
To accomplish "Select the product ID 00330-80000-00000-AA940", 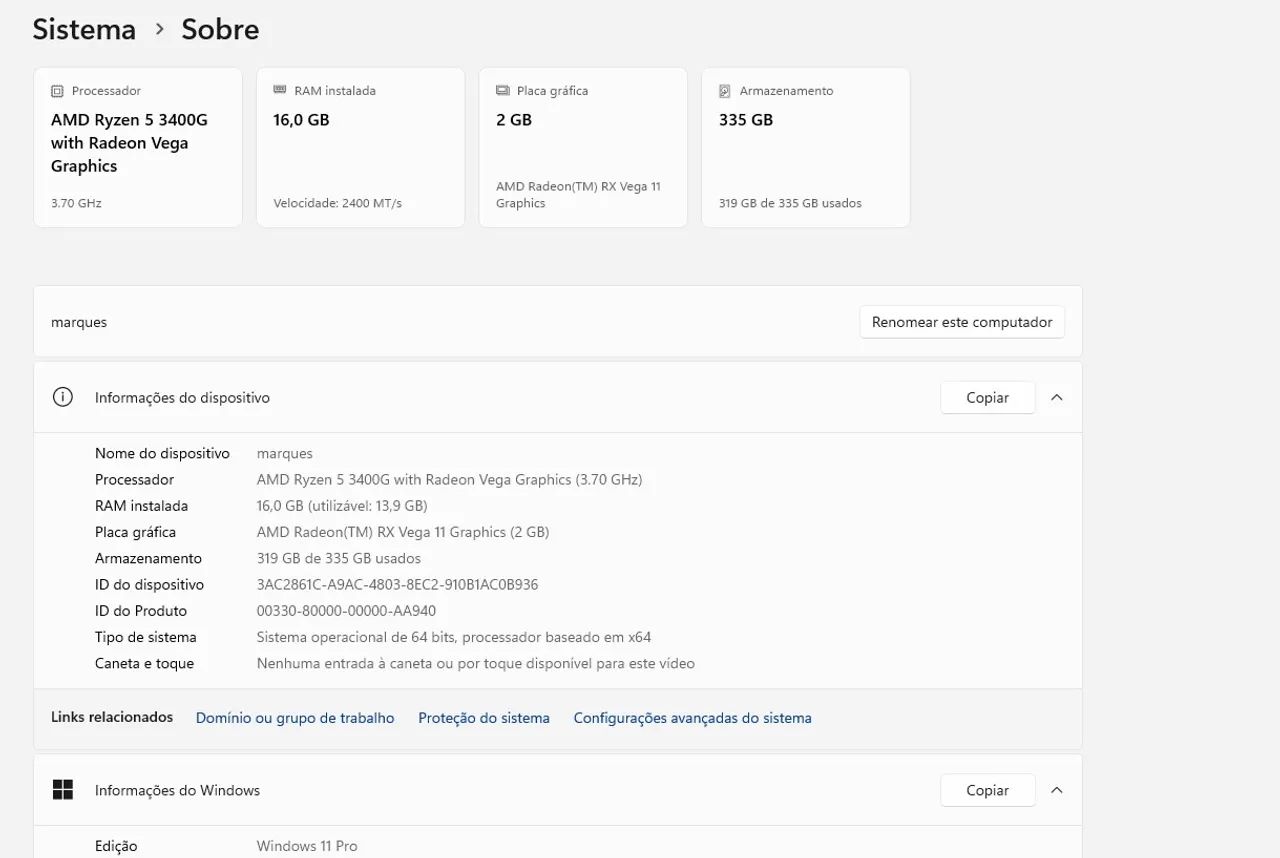I will (x=346, y=611).
